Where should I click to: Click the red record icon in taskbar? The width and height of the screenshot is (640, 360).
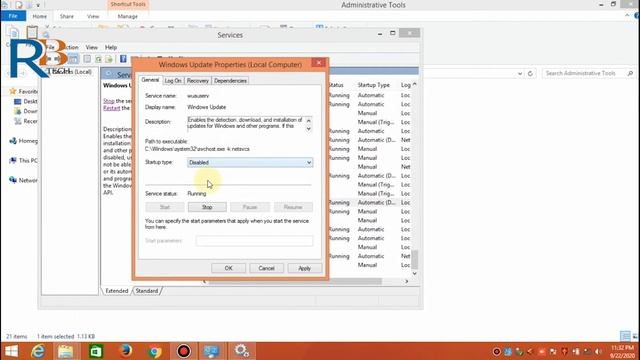coord(184,351)
